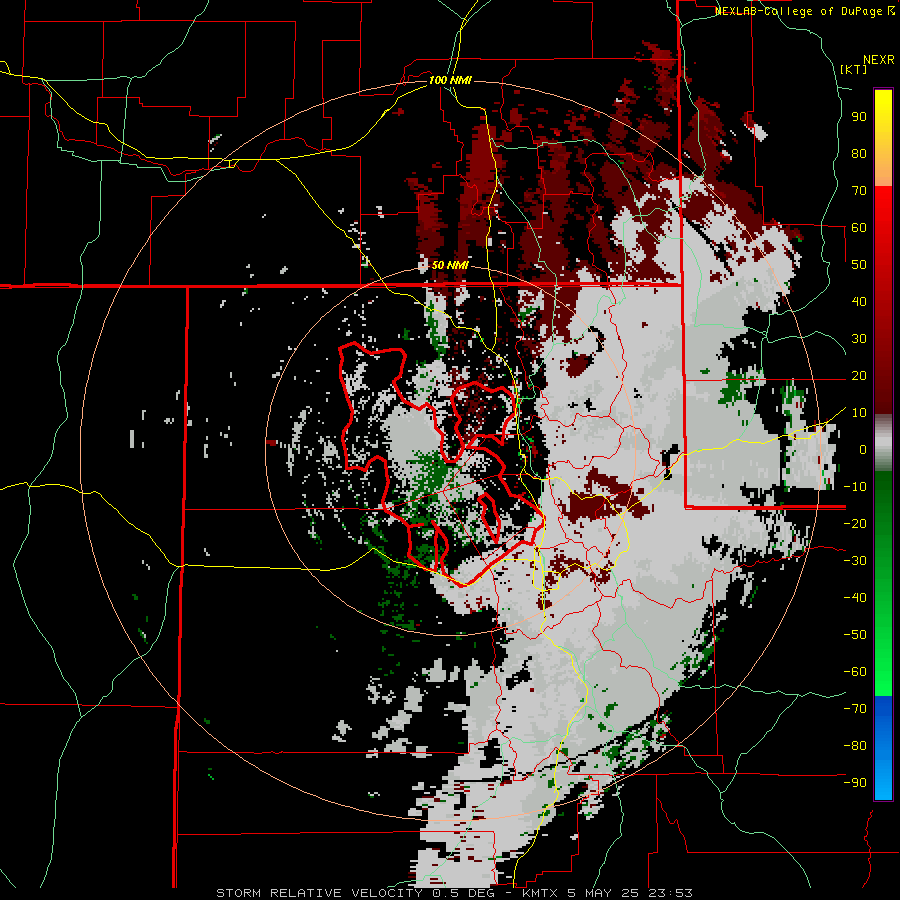Click the '-40' value on the velocity scale
The height and width of the screenshot is (900, 900).
(855, 598)
